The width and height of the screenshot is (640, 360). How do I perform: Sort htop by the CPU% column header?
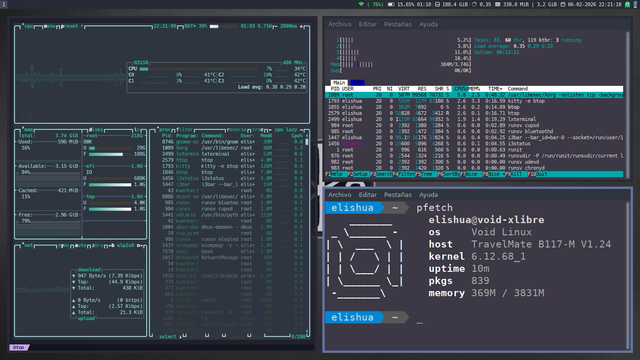pyautogui.click(x=460, y=89)
